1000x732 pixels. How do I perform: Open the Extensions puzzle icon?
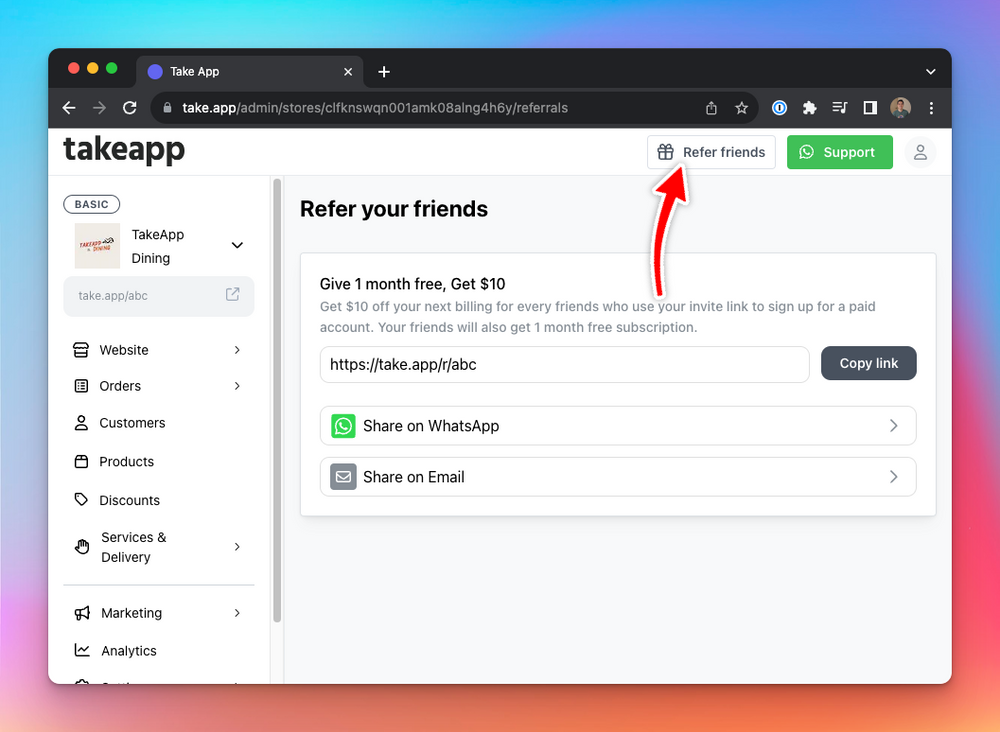pos(809,108)
